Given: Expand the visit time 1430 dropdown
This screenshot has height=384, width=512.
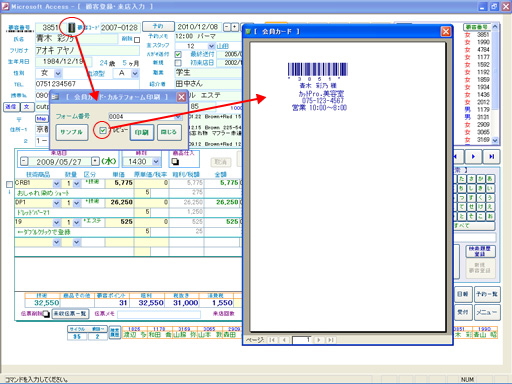Looking at the screenshot, I should [156, 162].
